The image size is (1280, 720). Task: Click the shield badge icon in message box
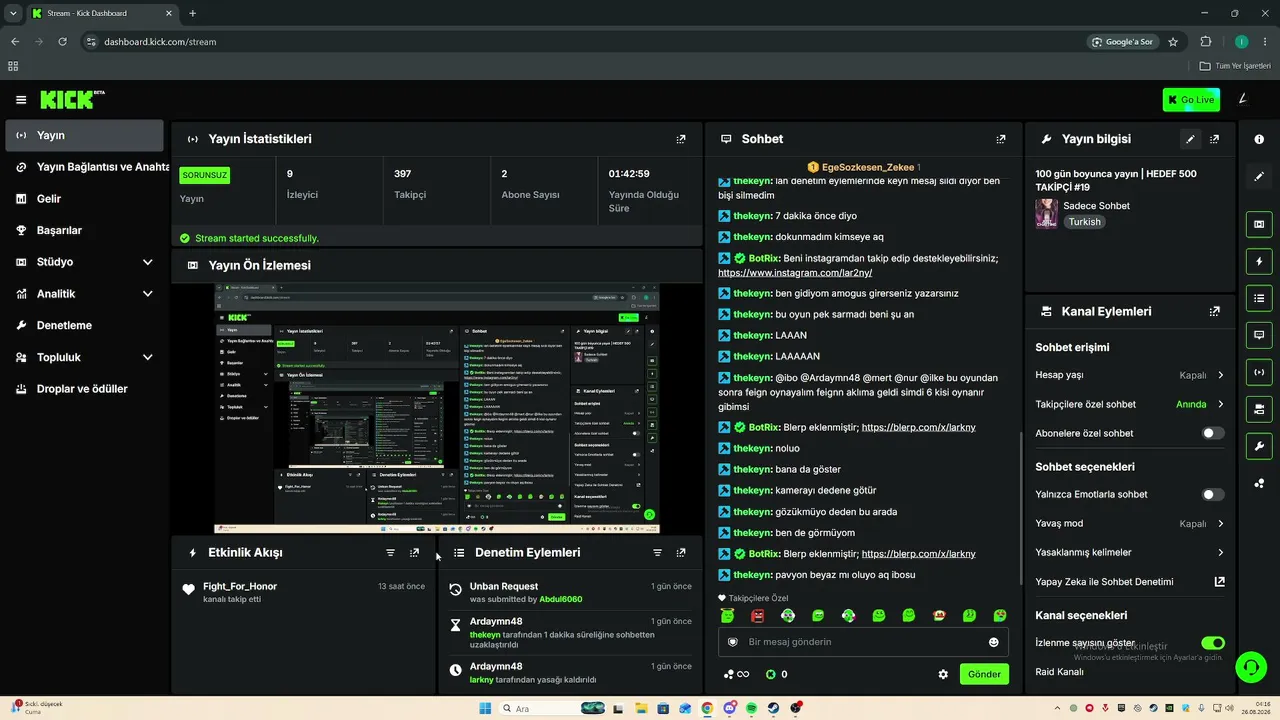coord(733,642)
